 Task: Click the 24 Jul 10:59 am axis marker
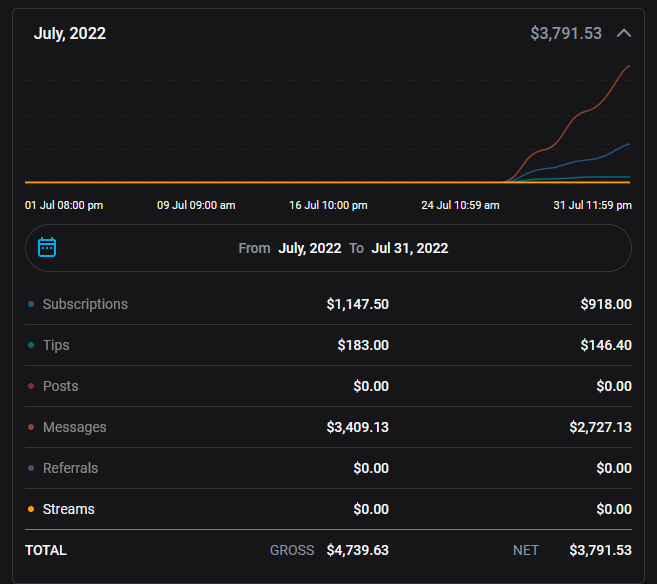[x=460, y=205]
